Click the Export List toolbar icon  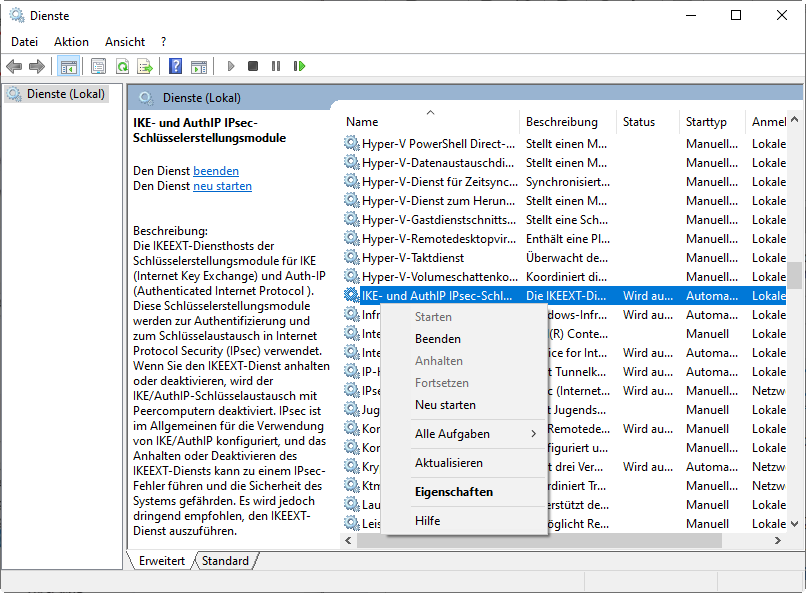(x=145, y=66)
